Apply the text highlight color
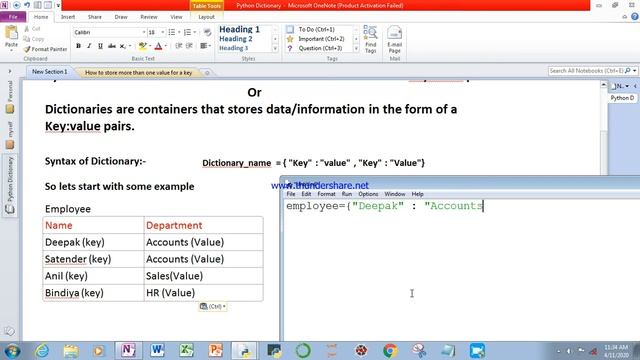 [142, 46]
